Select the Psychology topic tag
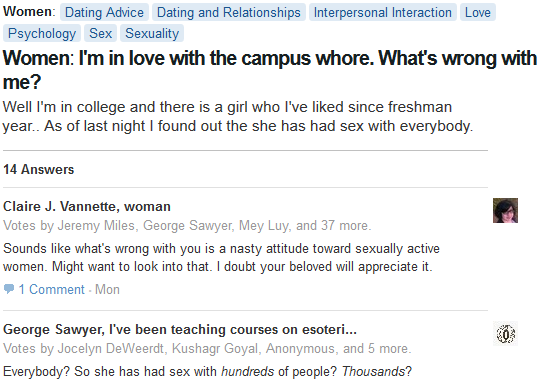 (42, 33)
